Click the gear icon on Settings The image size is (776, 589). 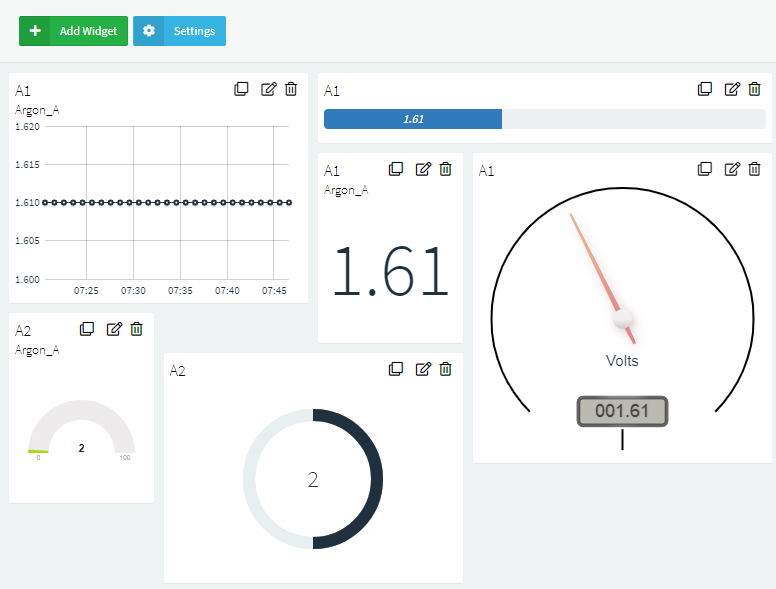click(x=148, y=31)
